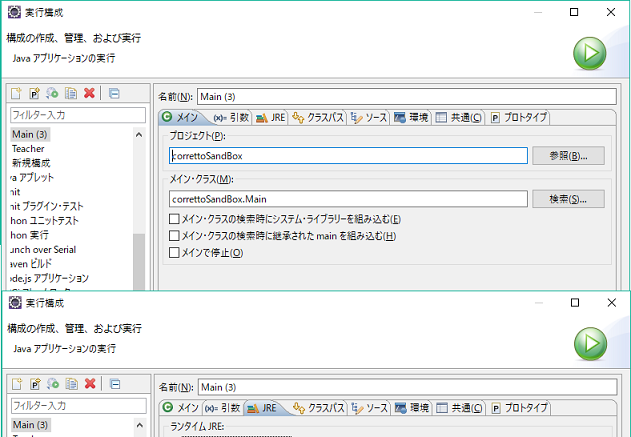Open 引数 tab in upper window

(x=231, y=117)
